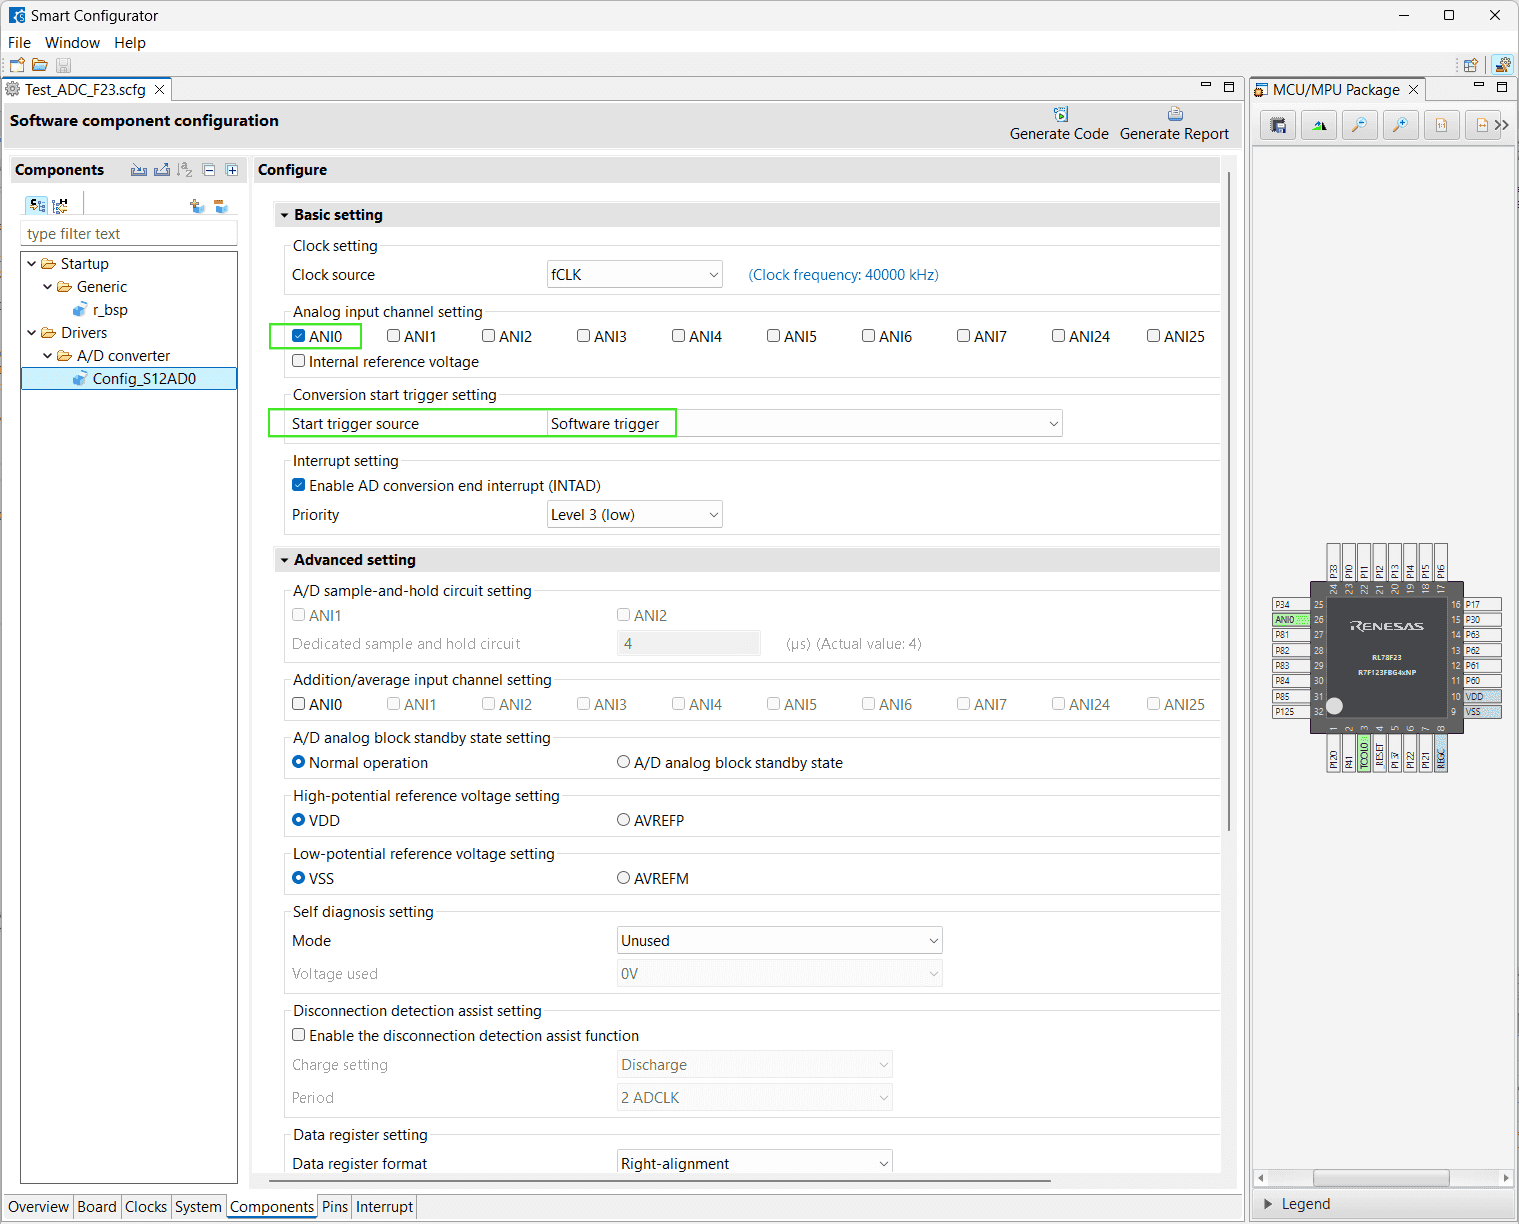Select r_bsp in the component tree
This screenshot has width=1519, height=1224.
pos(110,310)
